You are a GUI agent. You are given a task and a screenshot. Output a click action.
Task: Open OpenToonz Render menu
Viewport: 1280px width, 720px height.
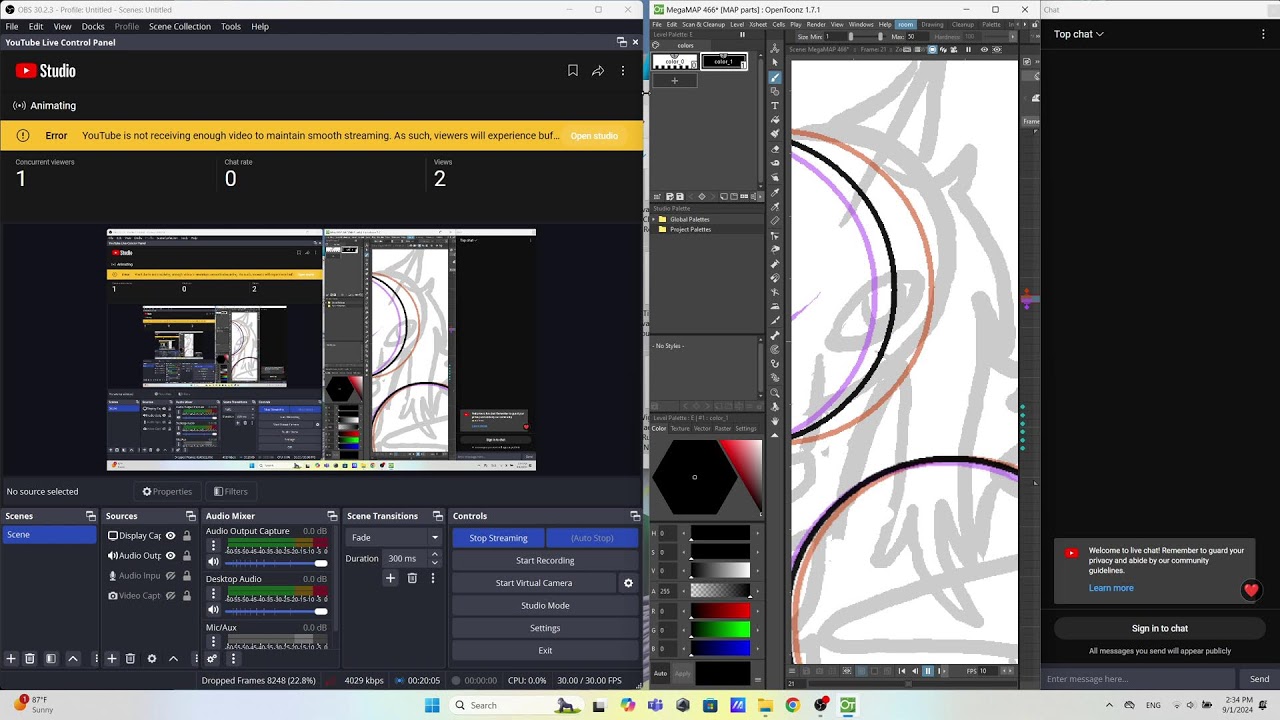816,24
